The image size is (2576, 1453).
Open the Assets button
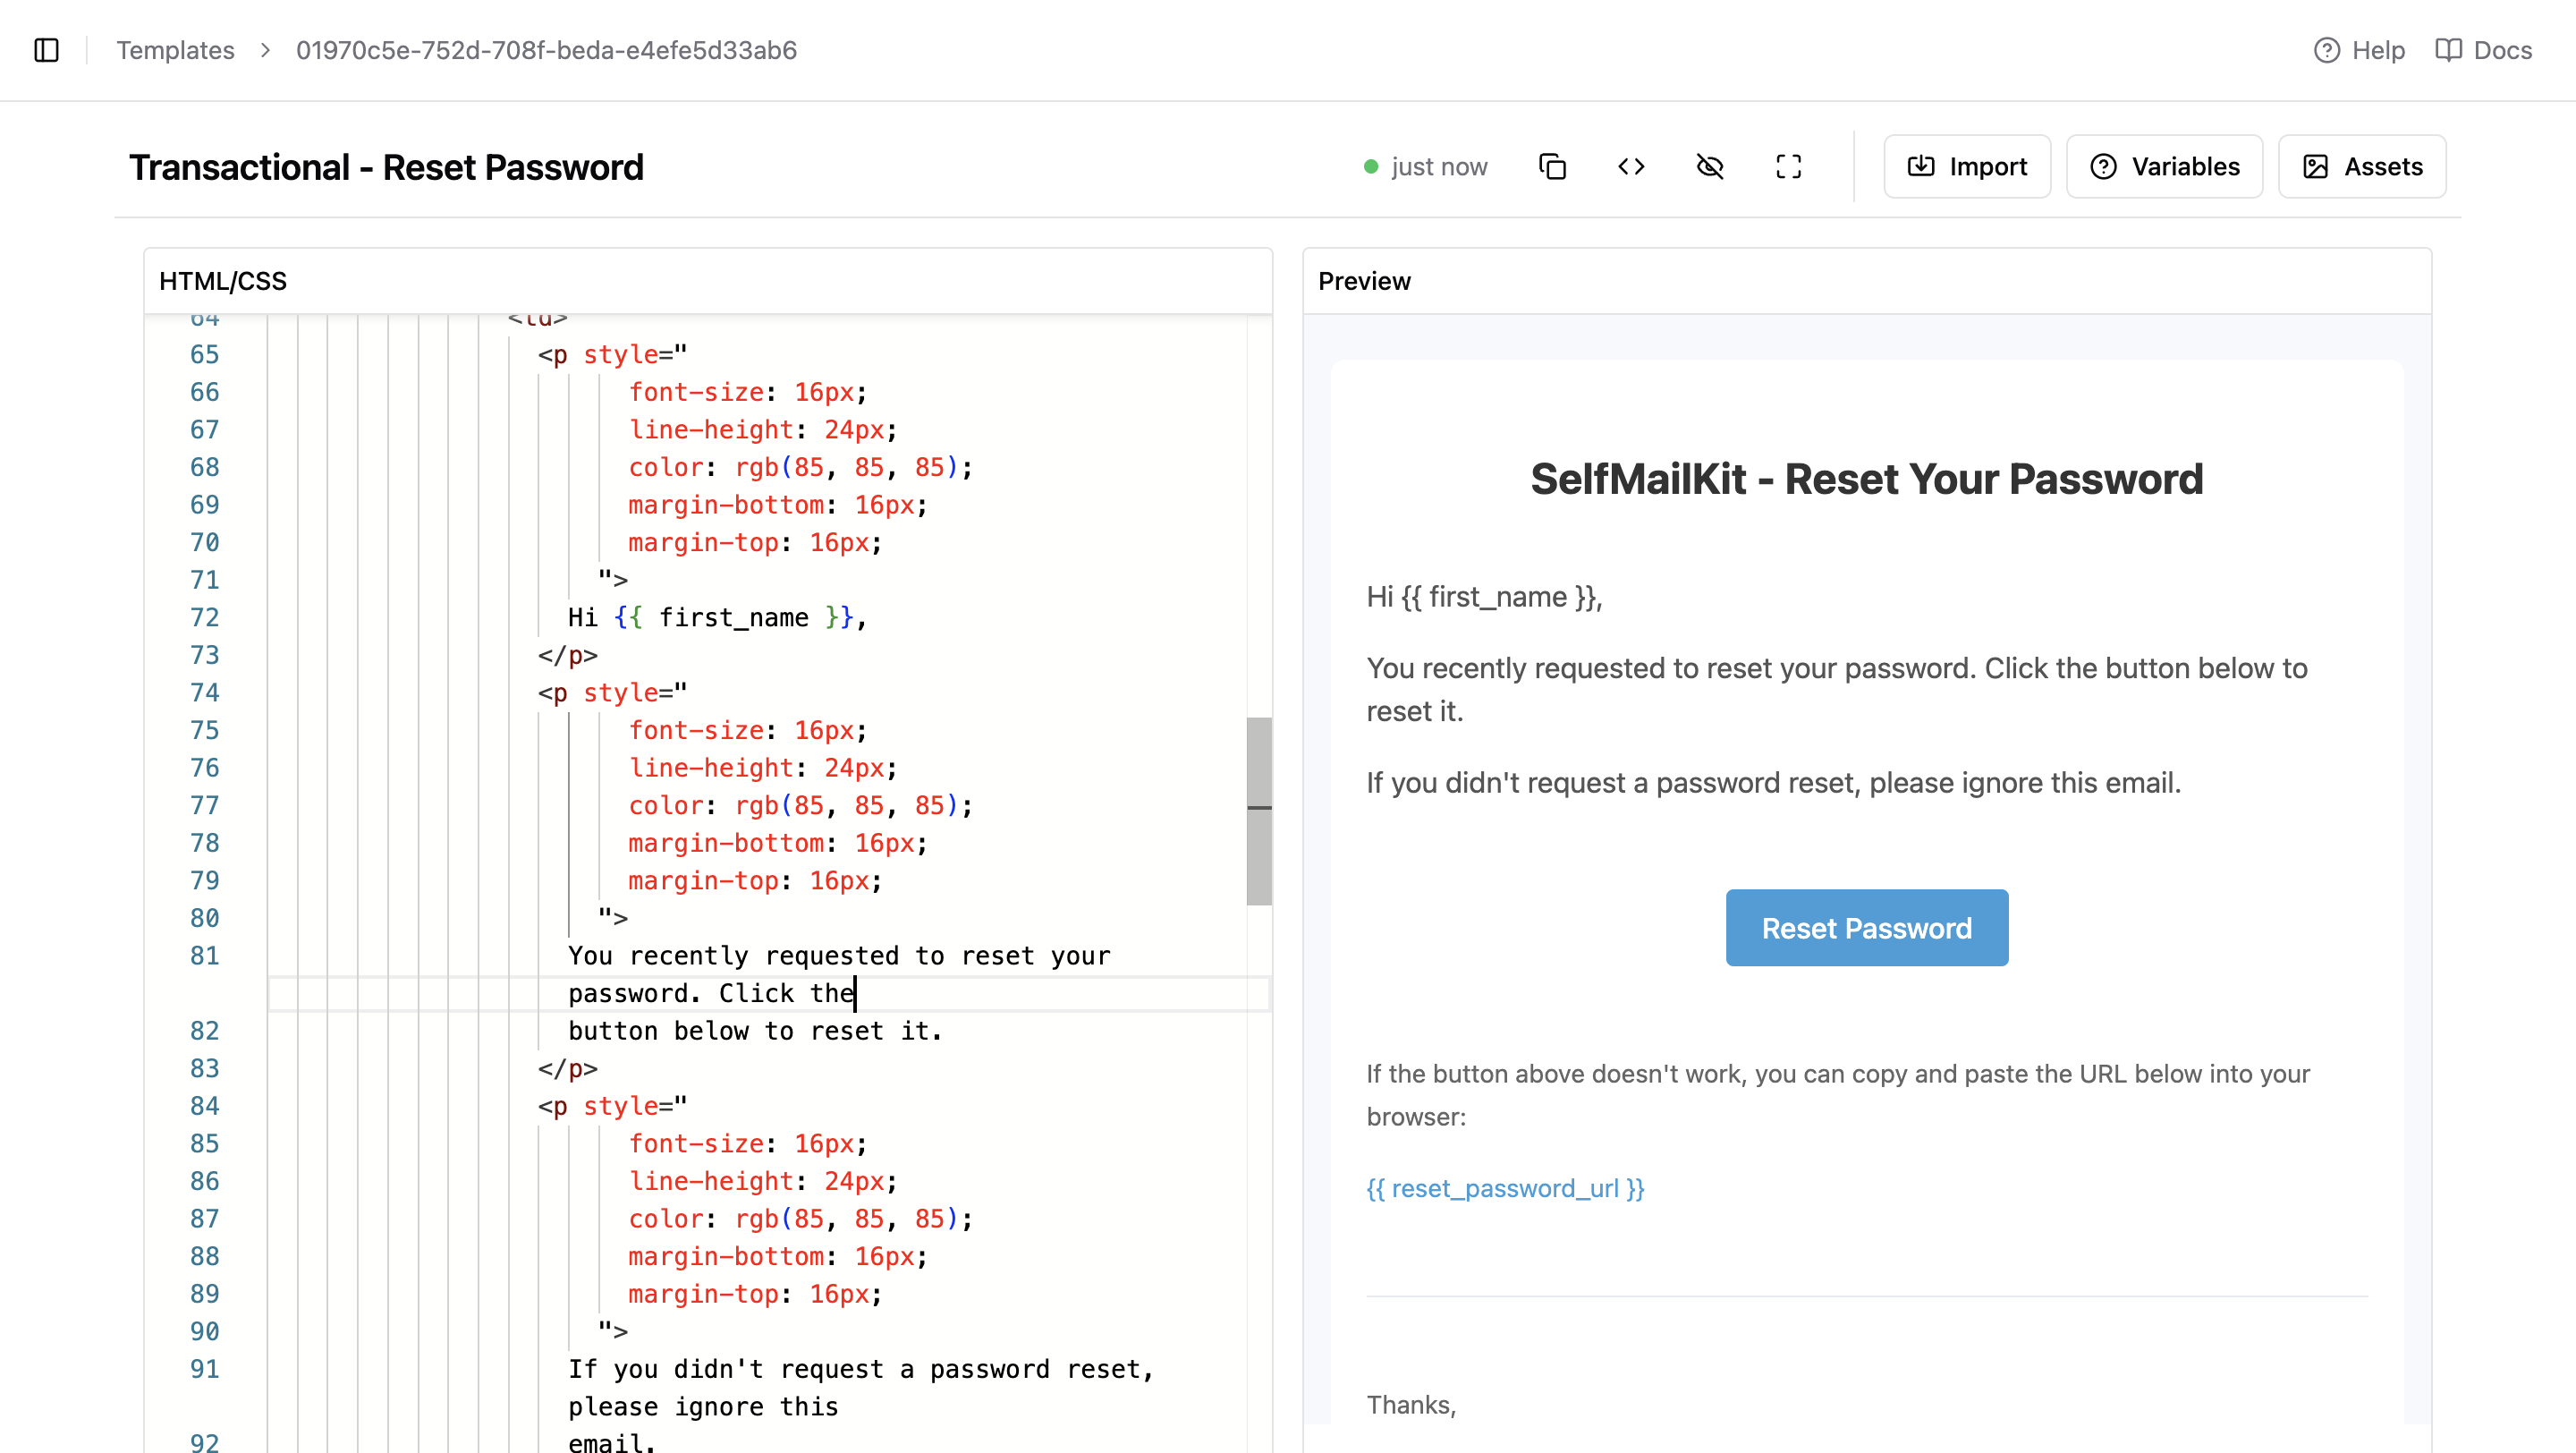coord(2362,166)
